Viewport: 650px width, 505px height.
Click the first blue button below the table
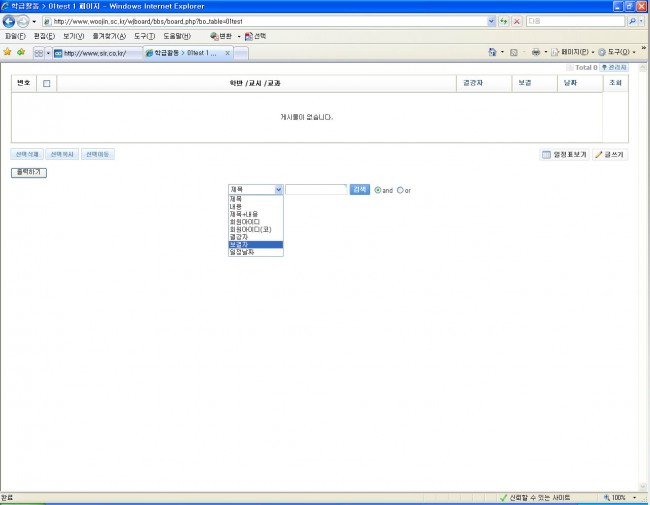[x=27, y=154]
